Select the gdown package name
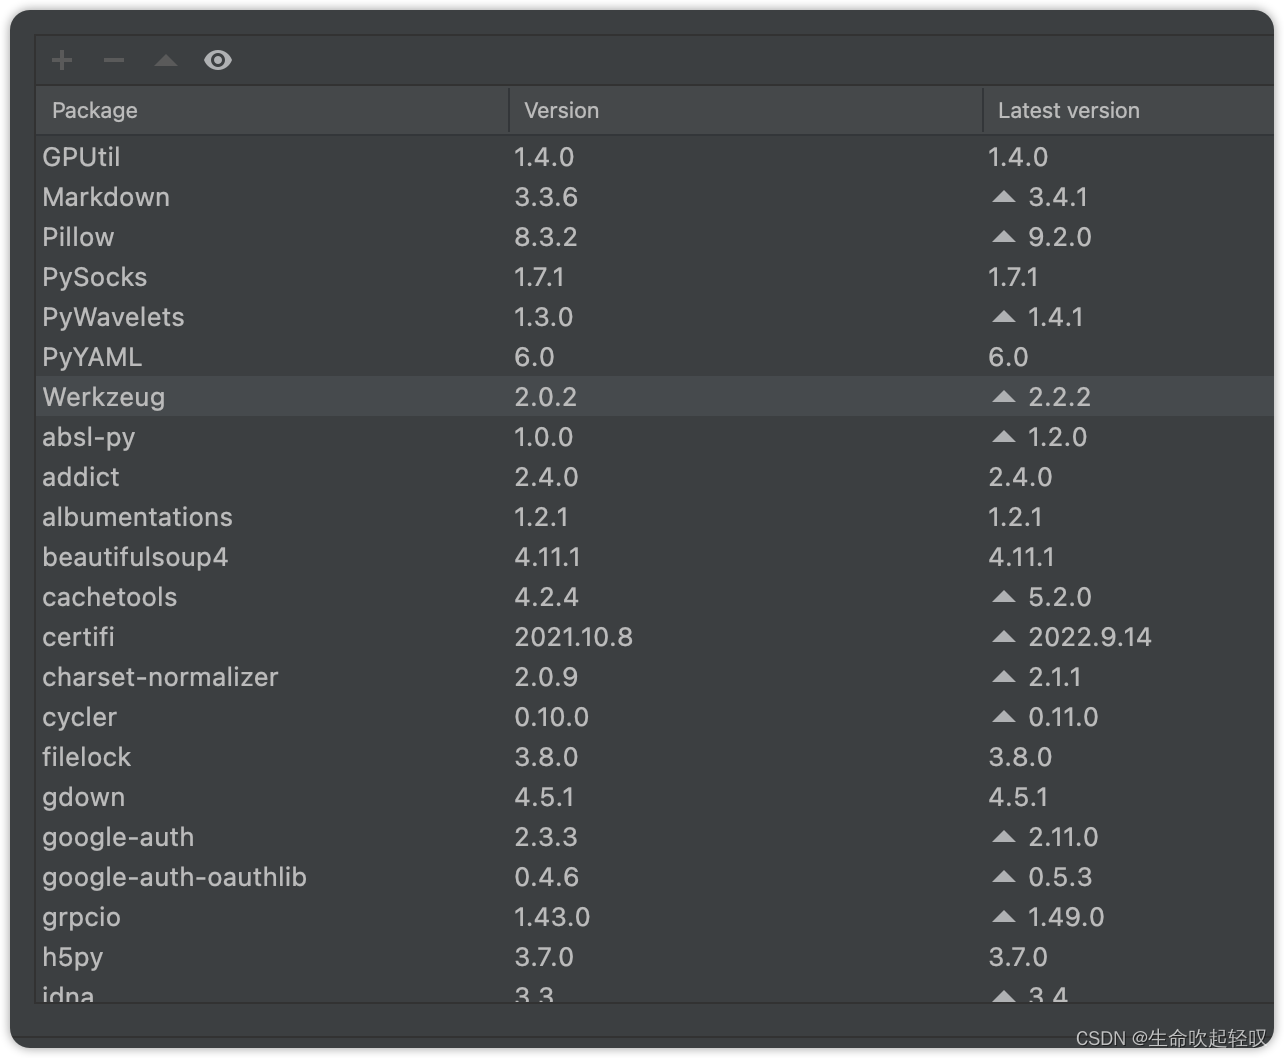Image resolution: width=1284 pixels, height=1058 pixels. (84, 797)
